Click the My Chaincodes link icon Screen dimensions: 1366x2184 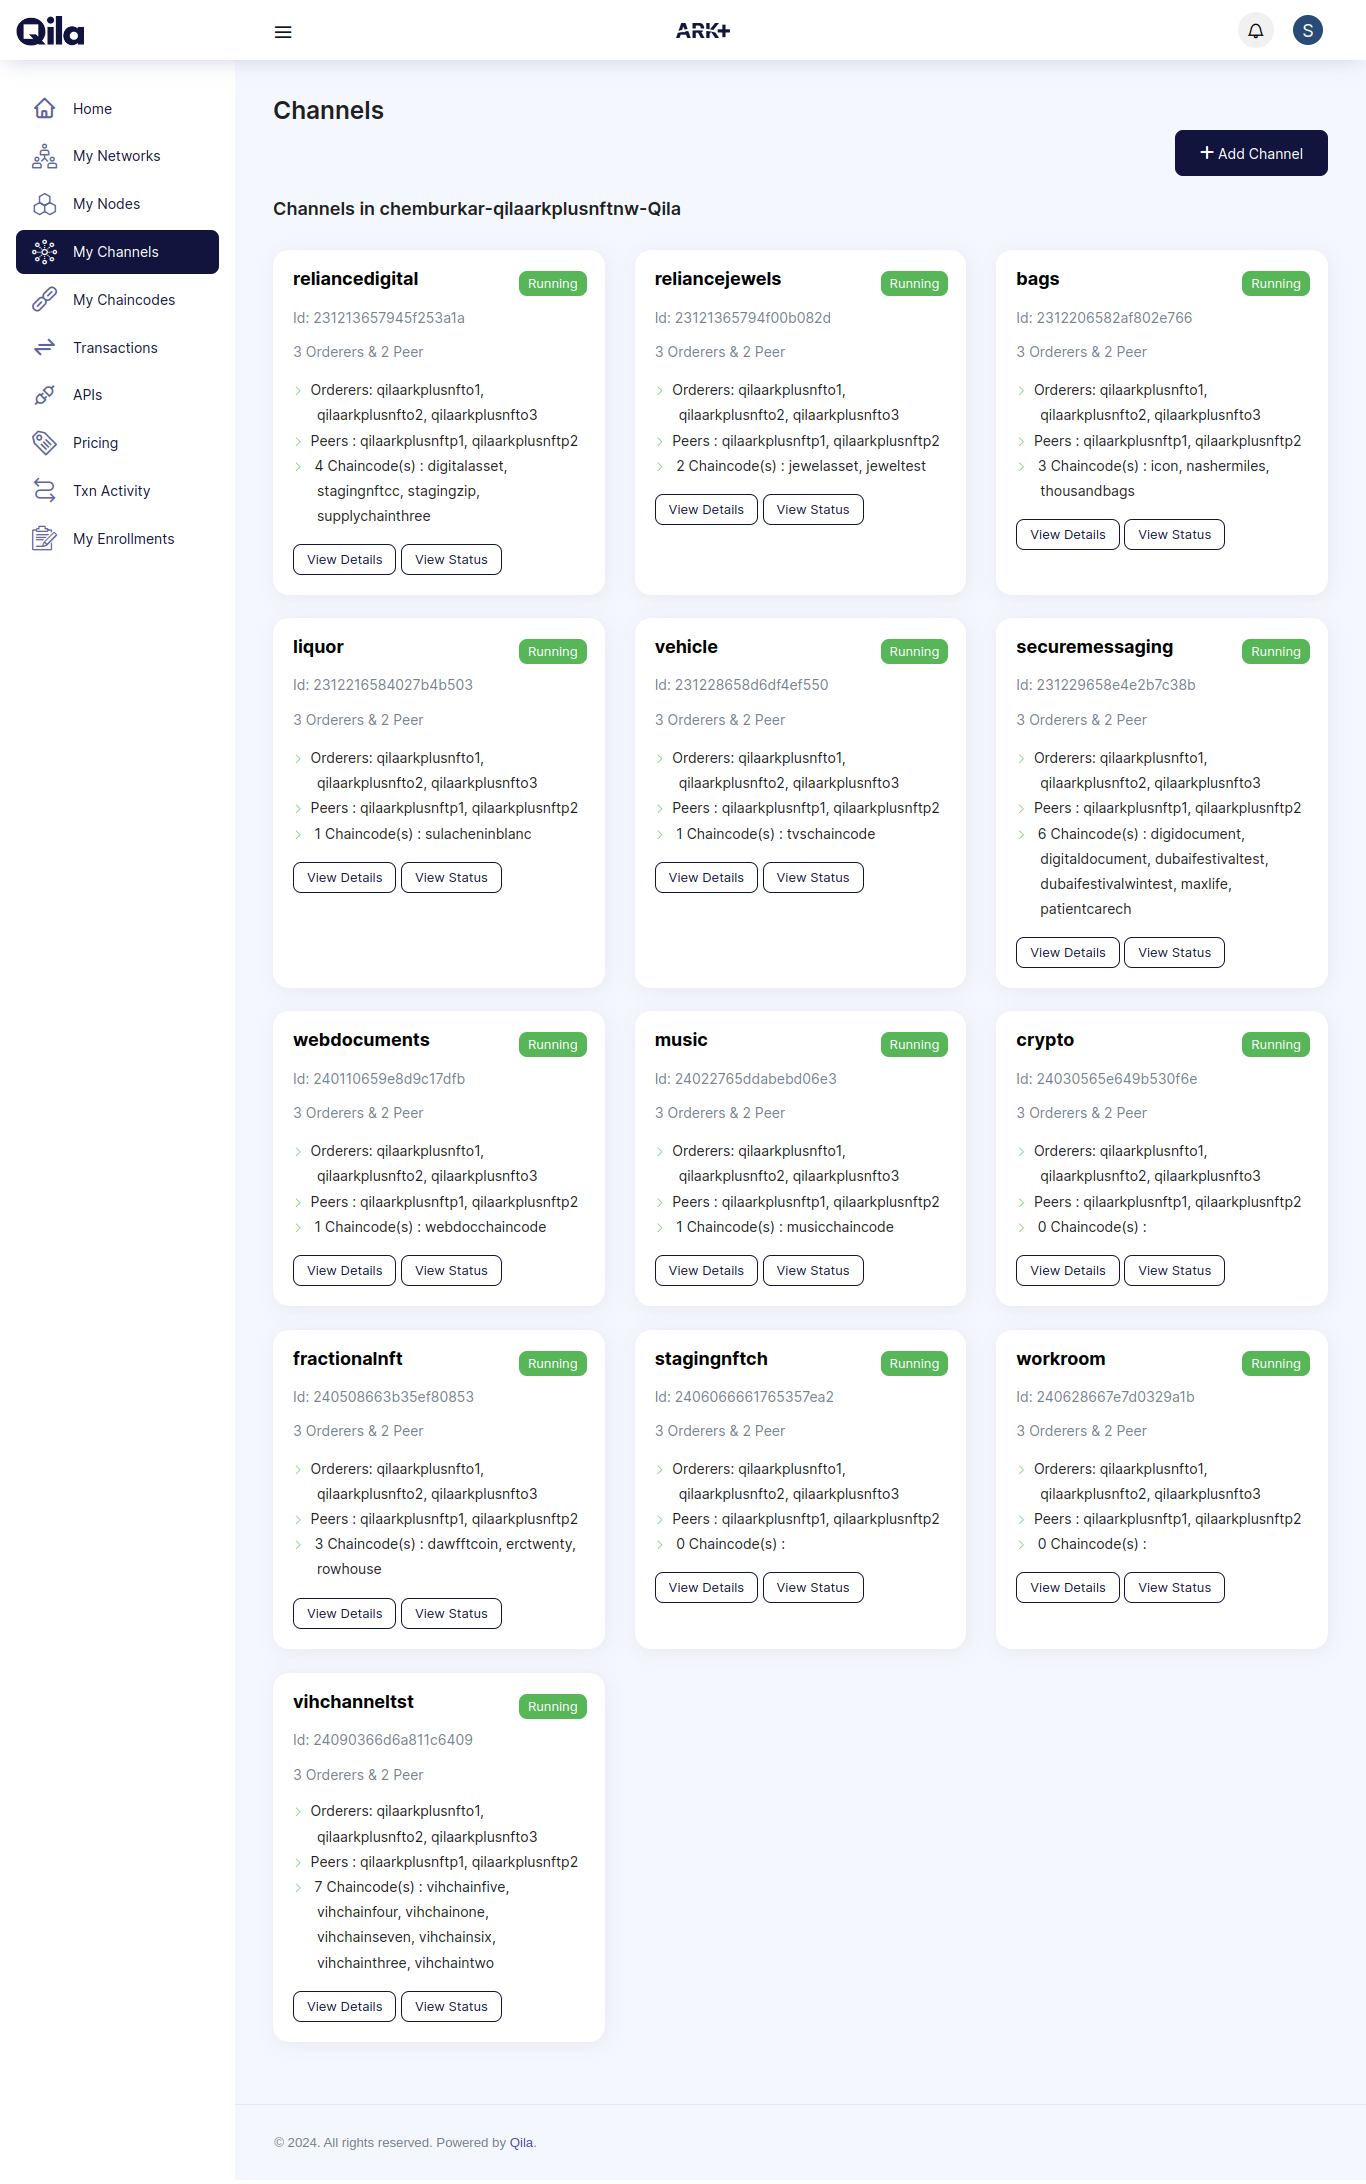click(x=44, y=300)
